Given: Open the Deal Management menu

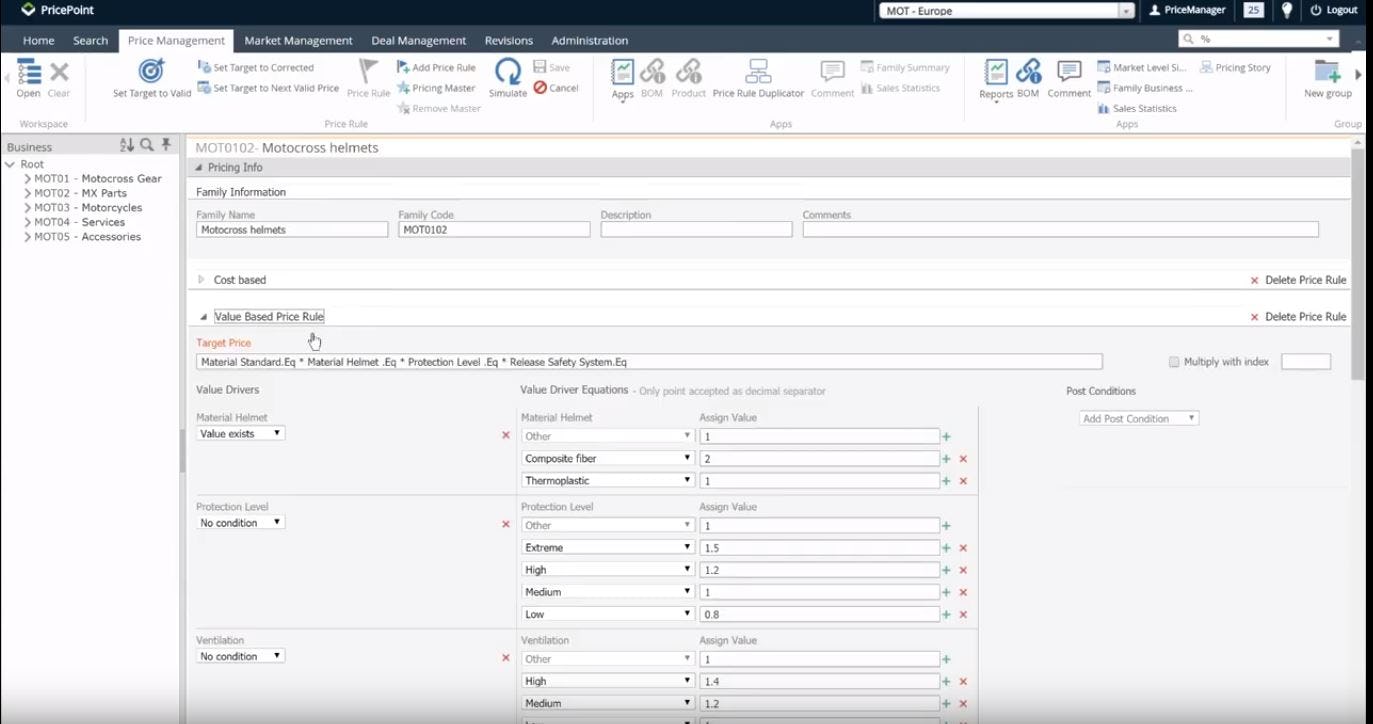Looking at the screenshot, I should tap(418, 40).
